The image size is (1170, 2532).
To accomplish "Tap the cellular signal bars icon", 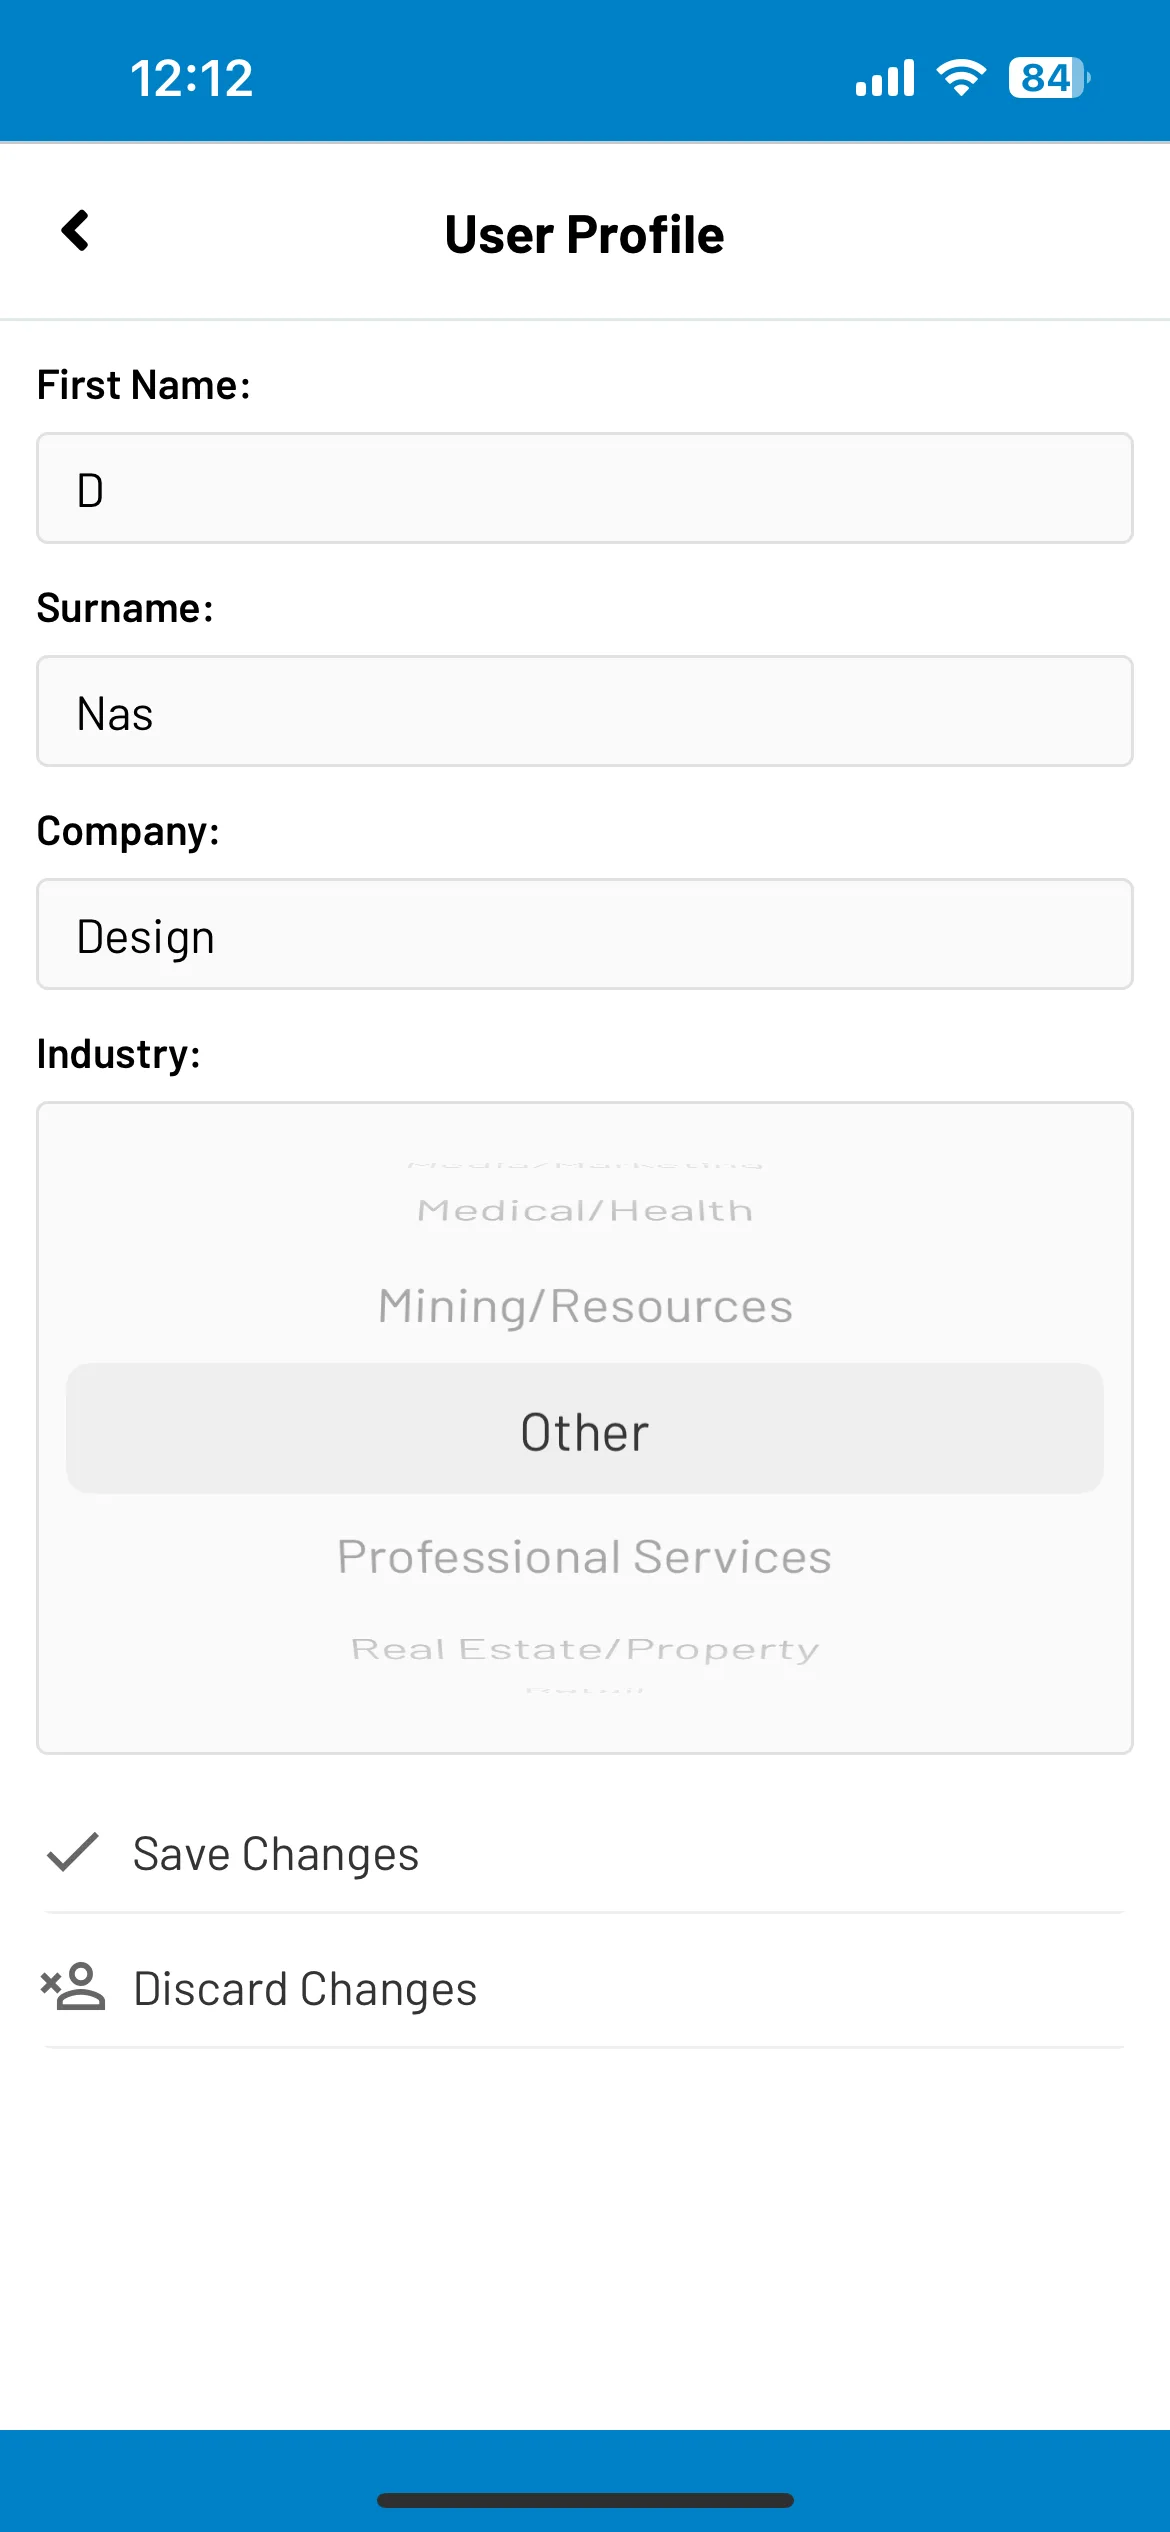I will 885,77.
